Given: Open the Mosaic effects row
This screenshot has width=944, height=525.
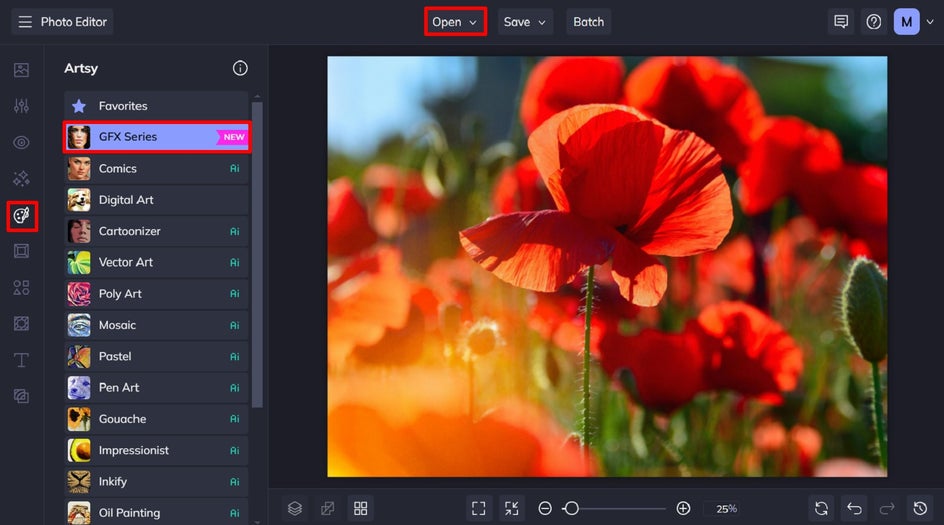Looking at the screenshot, I should (x=157, y=325).
